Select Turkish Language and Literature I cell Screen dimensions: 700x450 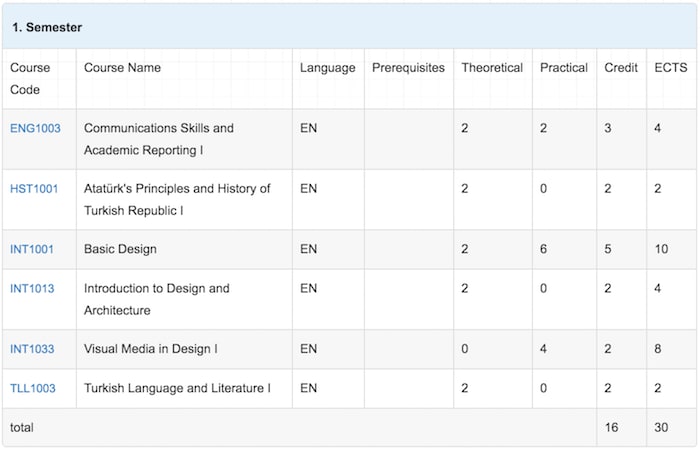tap(184, 388)
